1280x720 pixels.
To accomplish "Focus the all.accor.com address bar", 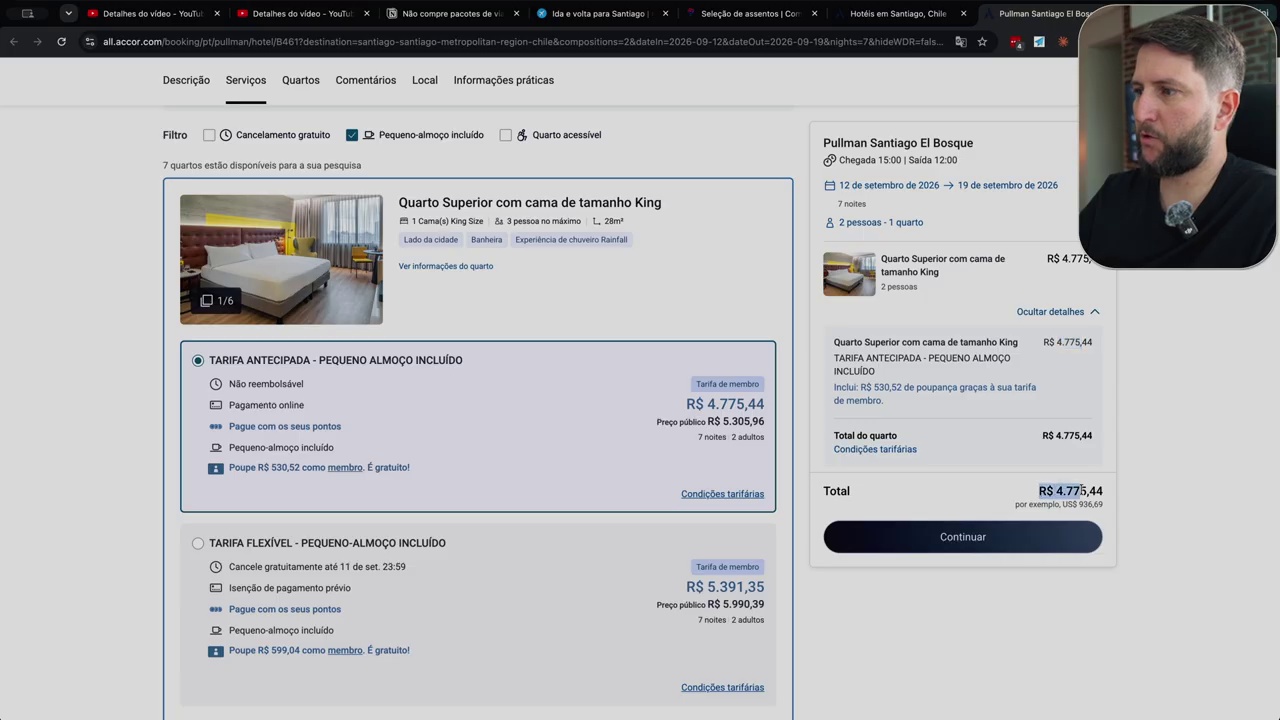I will 522,42.
